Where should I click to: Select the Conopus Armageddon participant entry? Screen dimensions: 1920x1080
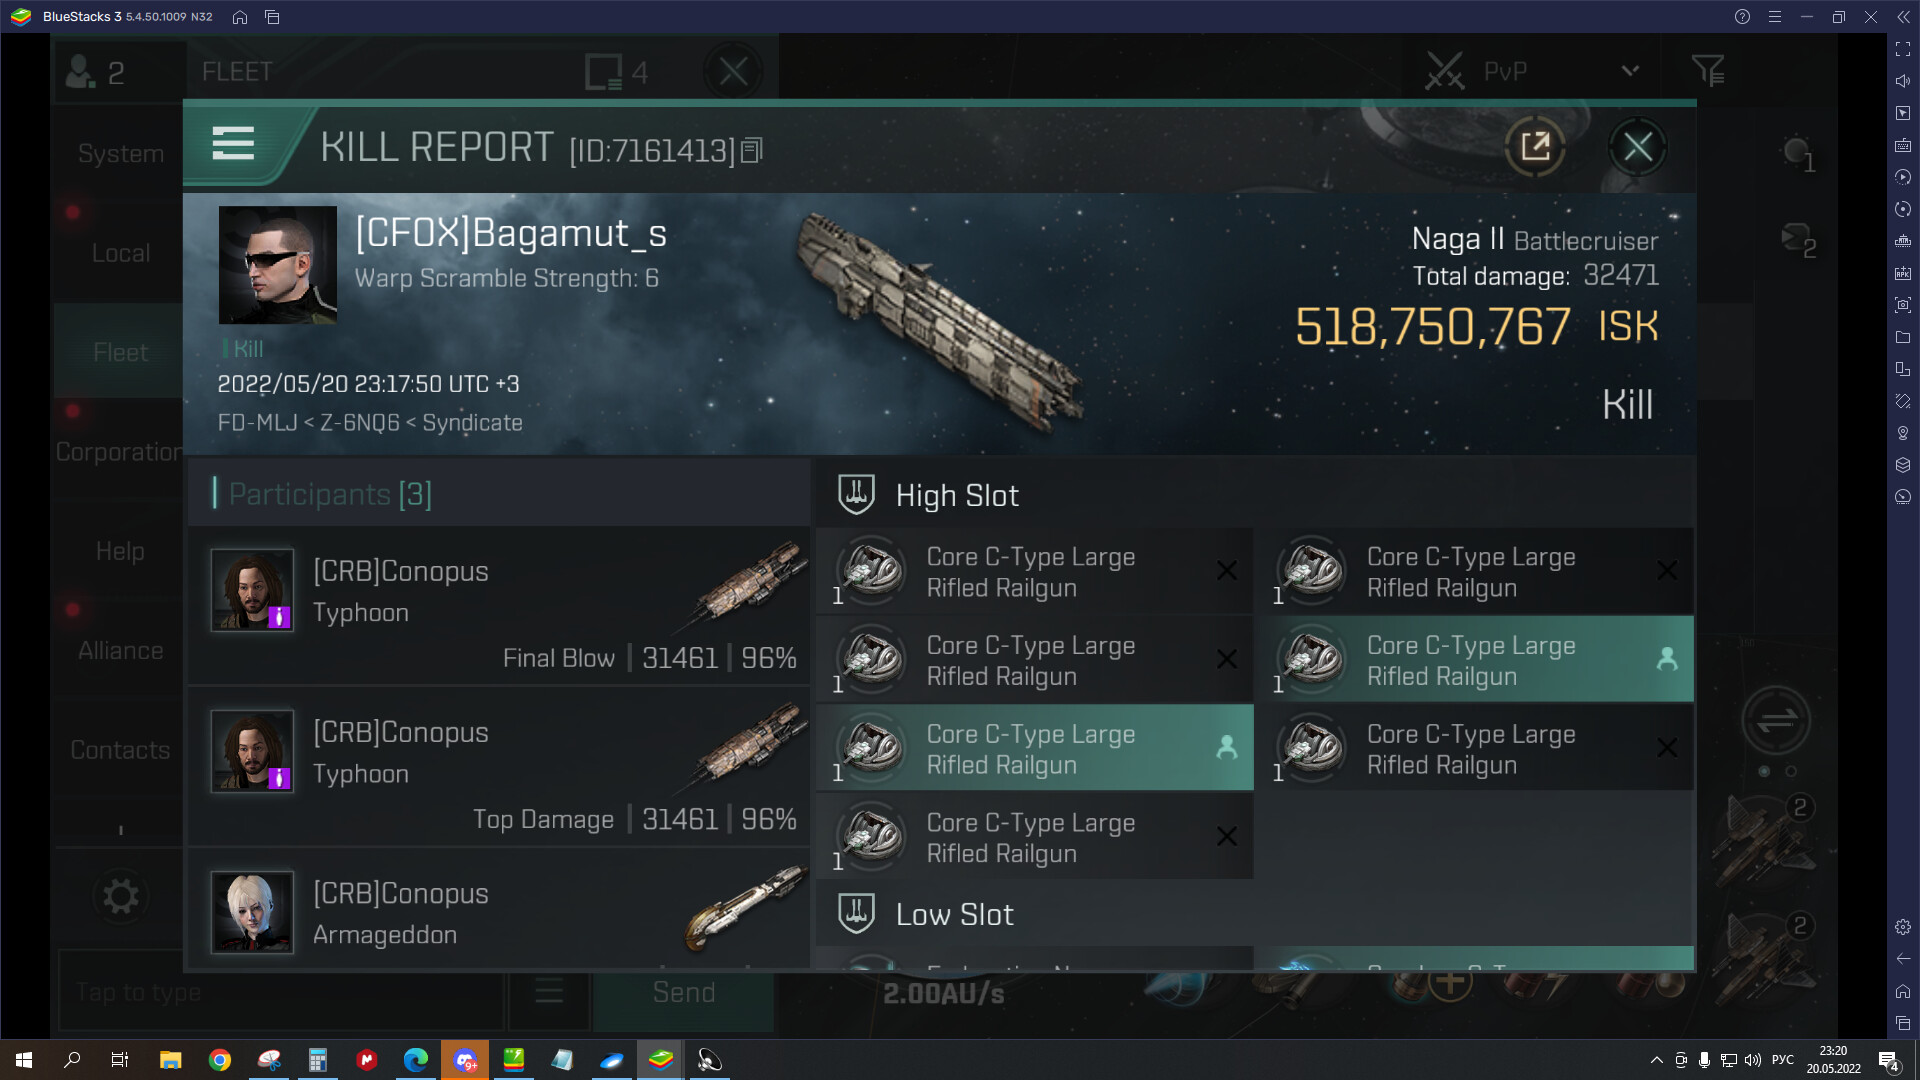point(499,910)
